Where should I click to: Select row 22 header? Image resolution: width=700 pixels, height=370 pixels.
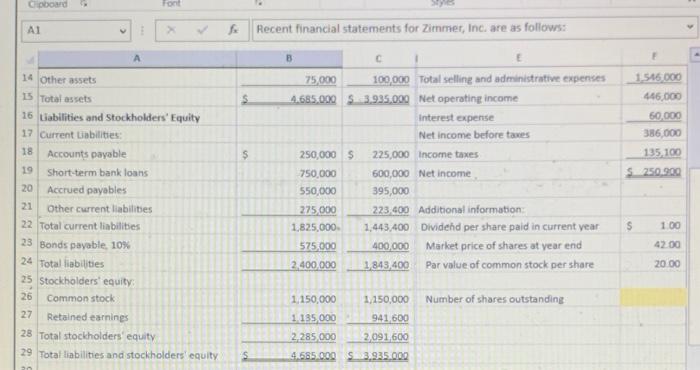click(27, 225)
